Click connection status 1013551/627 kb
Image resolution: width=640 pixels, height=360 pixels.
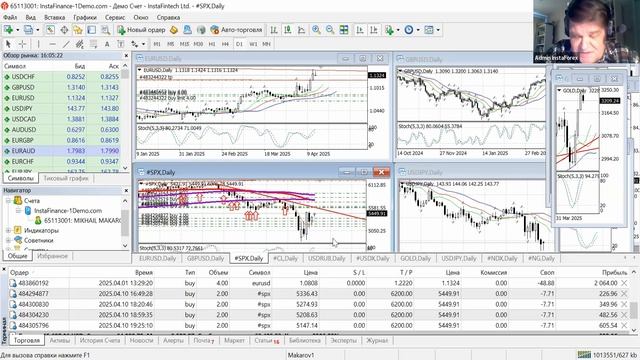point(606,355)
